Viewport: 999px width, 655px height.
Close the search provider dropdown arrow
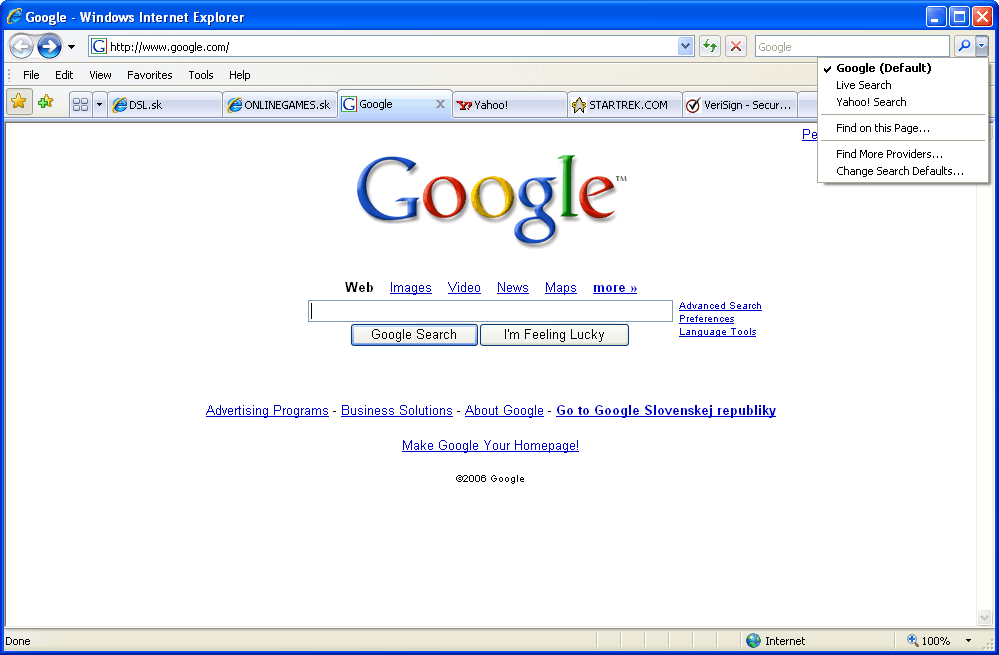coord(982,46)
